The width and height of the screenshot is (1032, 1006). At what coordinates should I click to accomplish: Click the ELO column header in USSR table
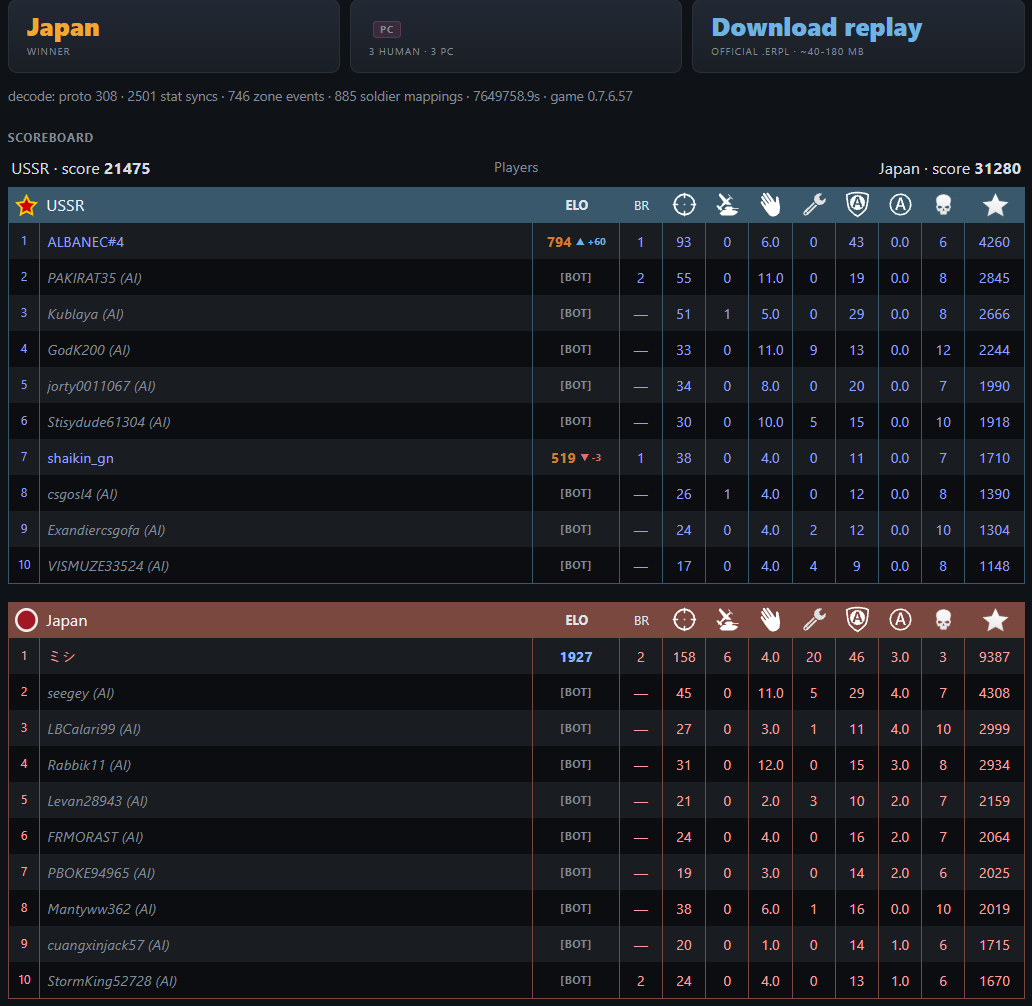coord(577,205)
